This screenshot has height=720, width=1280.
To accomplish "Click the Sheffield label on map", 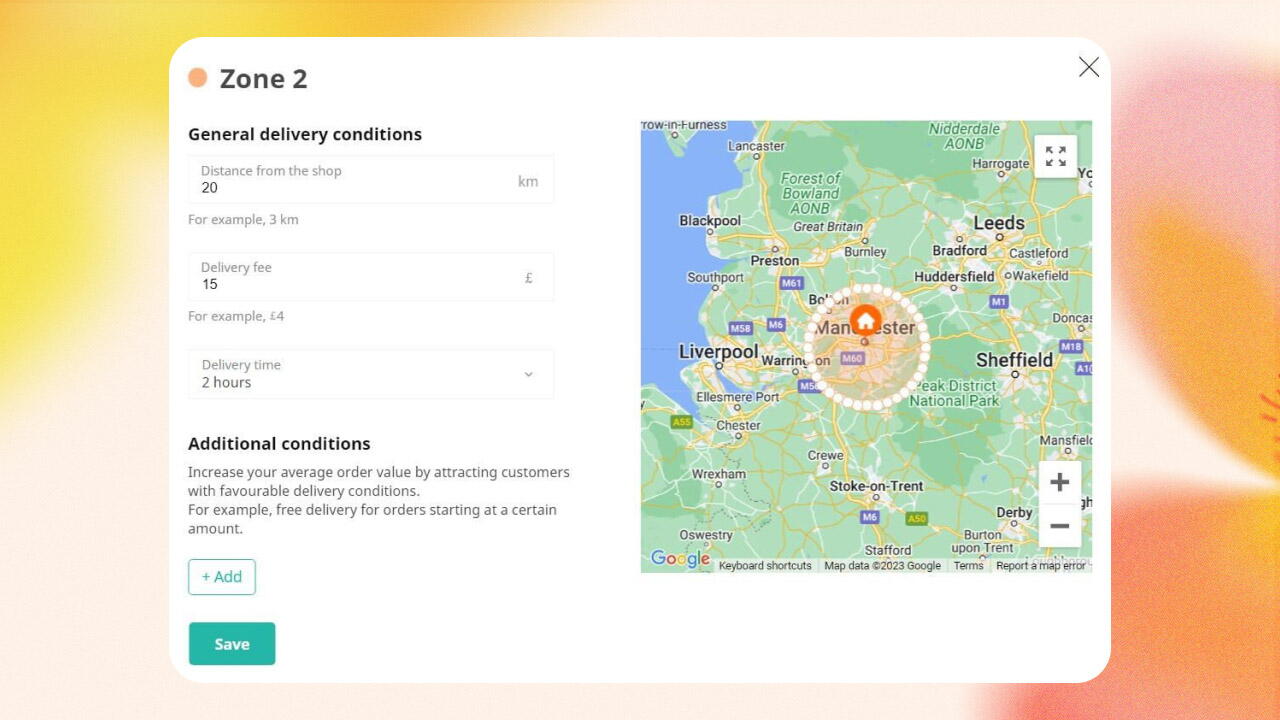I will [x=1014, y=360].
